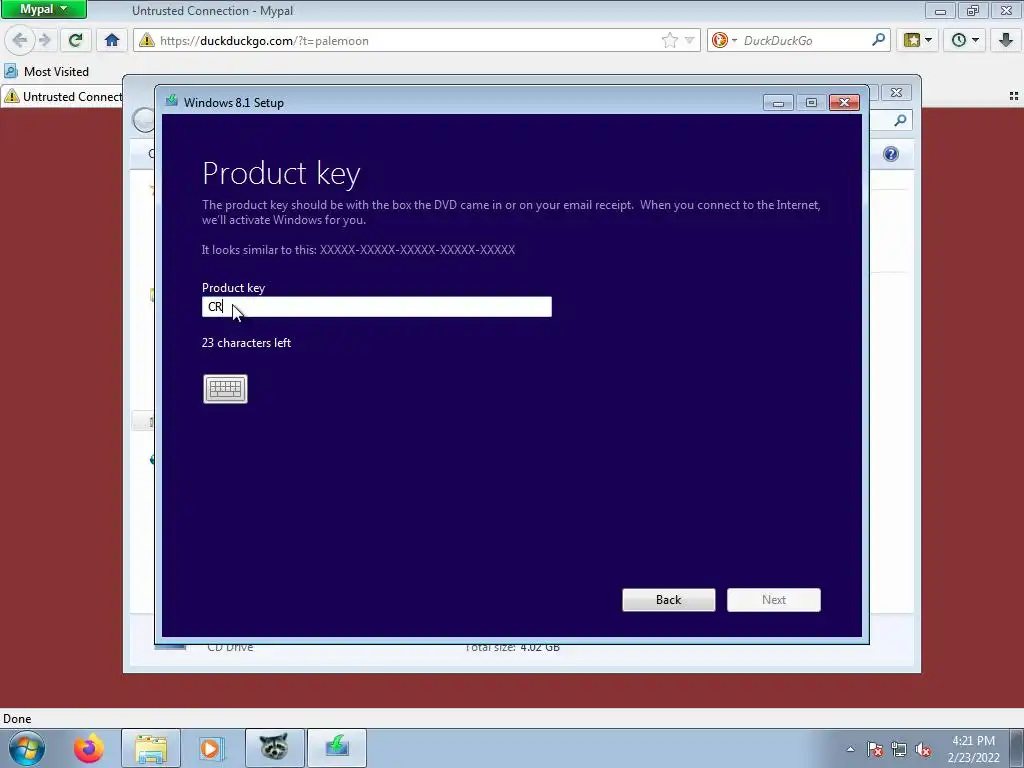Click the Done status bar text
The image size is (1024, 768).
pos(17,719)
